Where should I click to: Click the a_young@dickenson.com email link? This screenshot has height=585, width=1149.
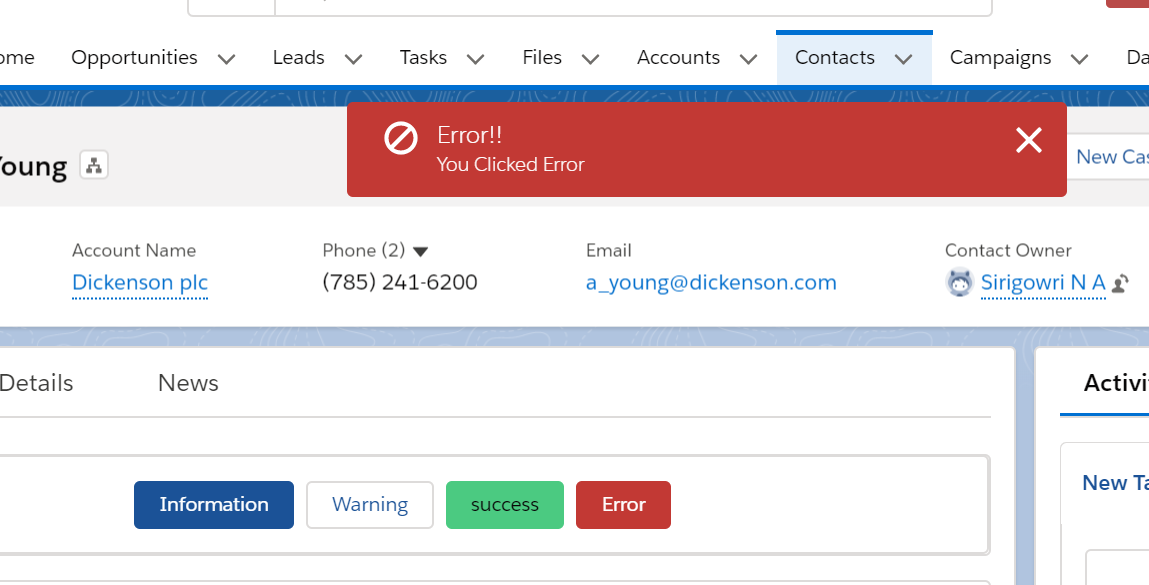[x=711, y=282]
